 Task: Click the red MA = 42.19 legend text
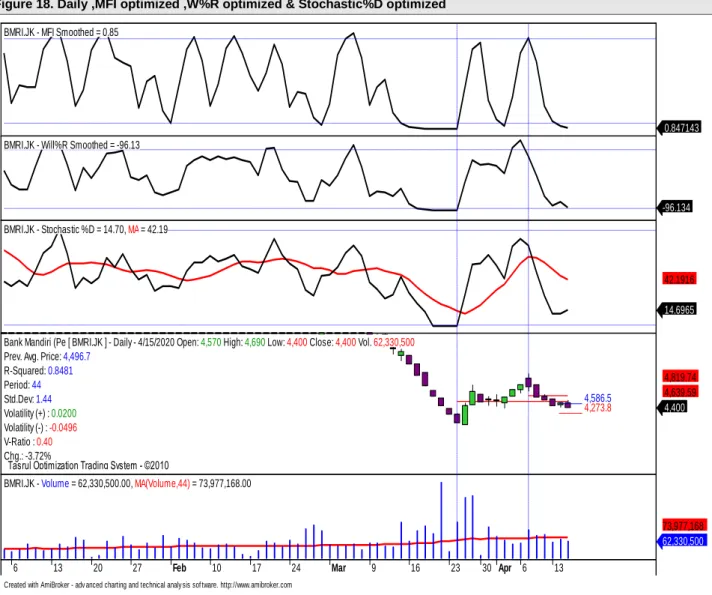[x=148, y=229]
